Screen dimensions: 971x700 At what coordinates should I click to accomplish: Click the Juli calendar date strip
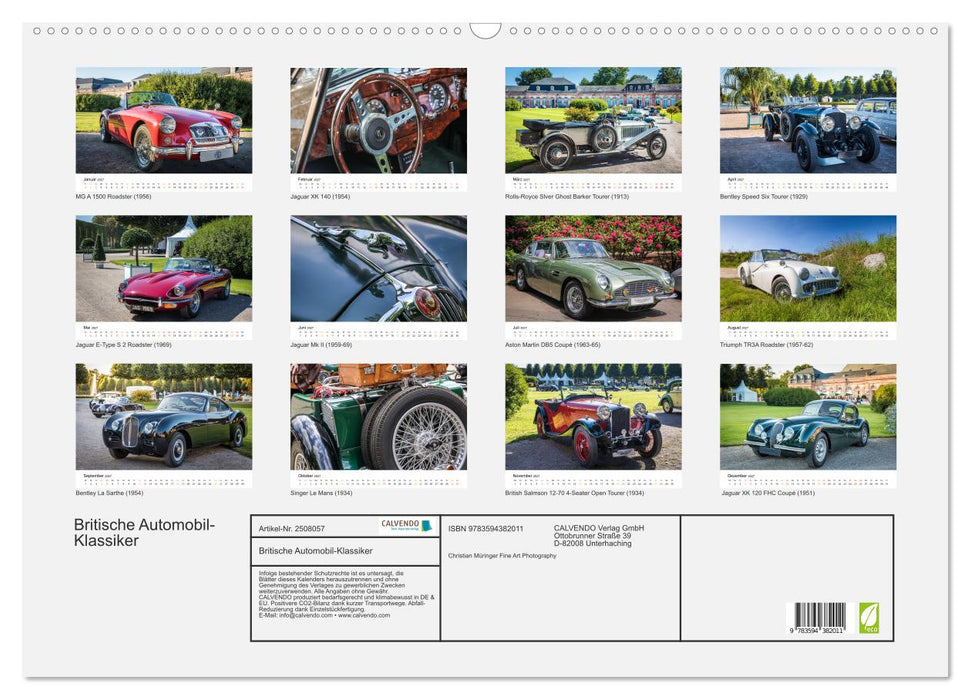pos(593,330)
